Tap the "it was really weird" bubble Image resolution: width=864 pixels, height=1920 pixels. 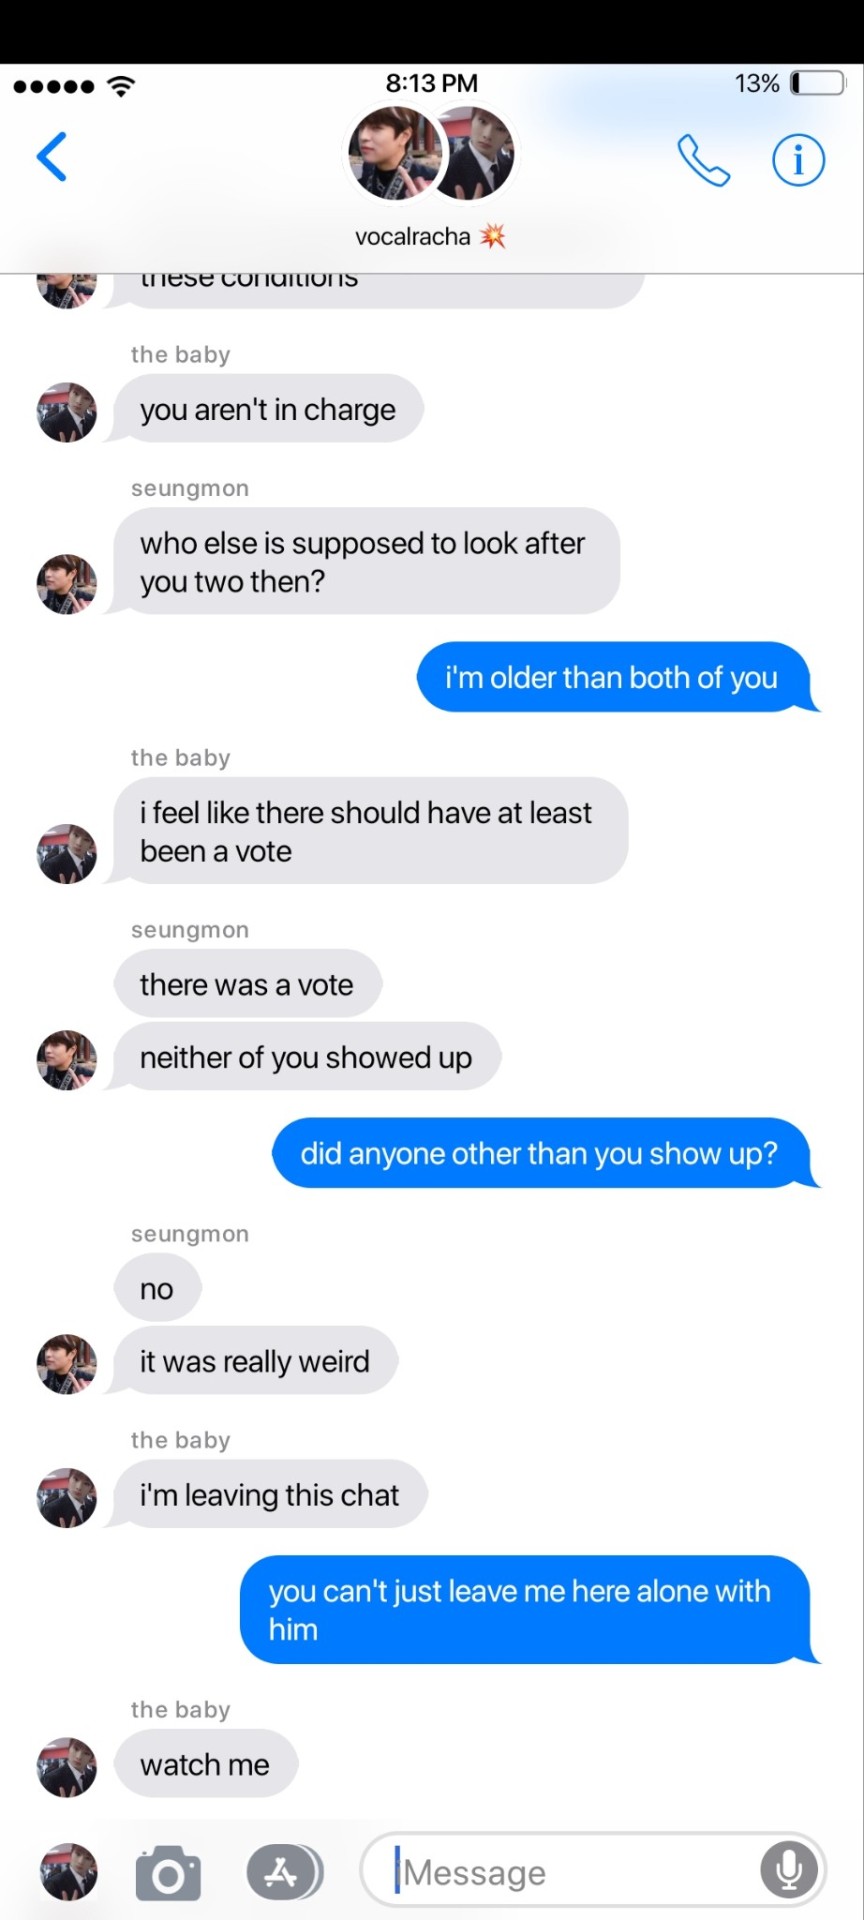(x=254, y=1361)
